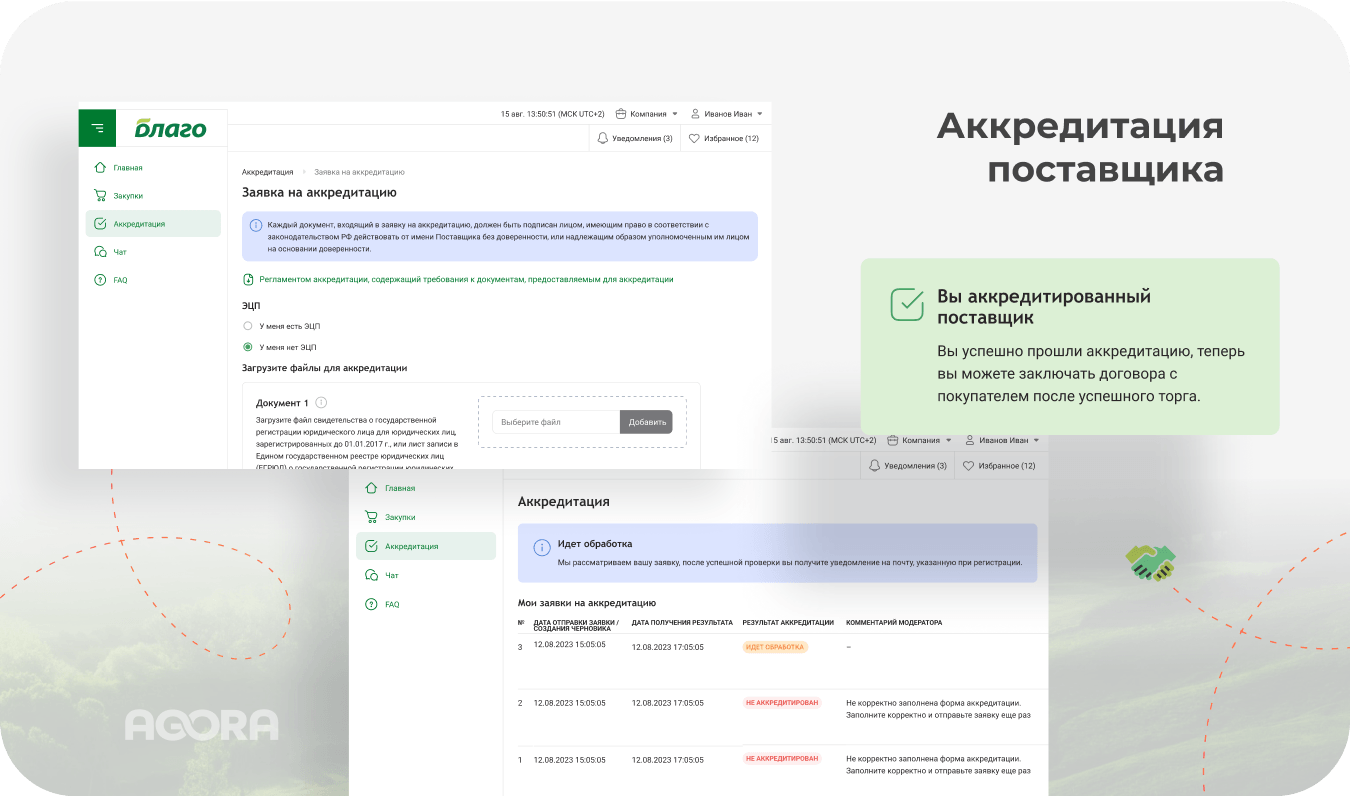Click the Благо logo
The image size is (1351, 796).
(170, 128)
